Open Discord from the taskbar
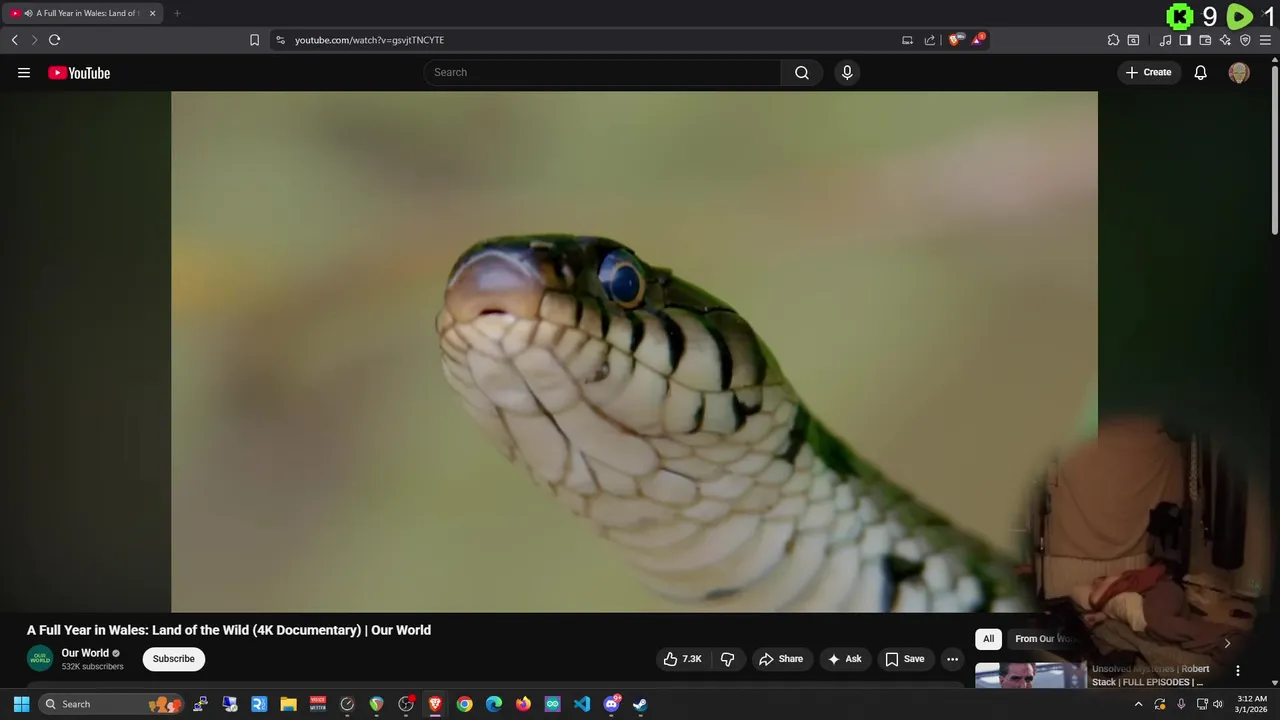Image resolution: width=1280 pixels, height=720 pixels. 611,704
